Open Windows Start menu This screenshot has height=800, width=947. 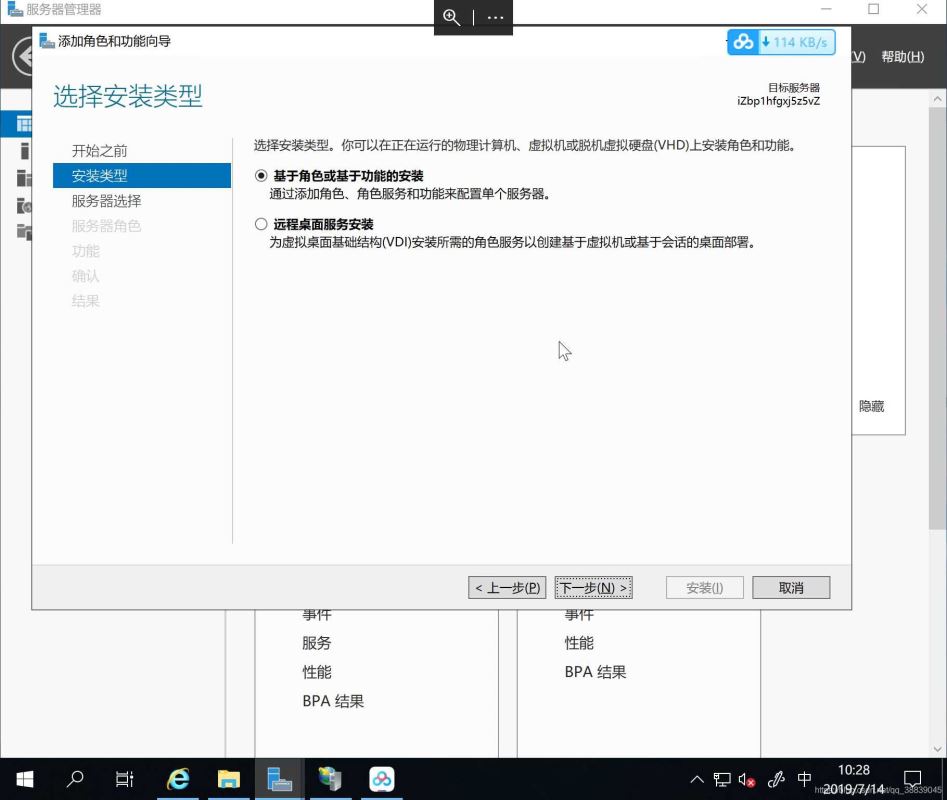[x=24, y=779]
